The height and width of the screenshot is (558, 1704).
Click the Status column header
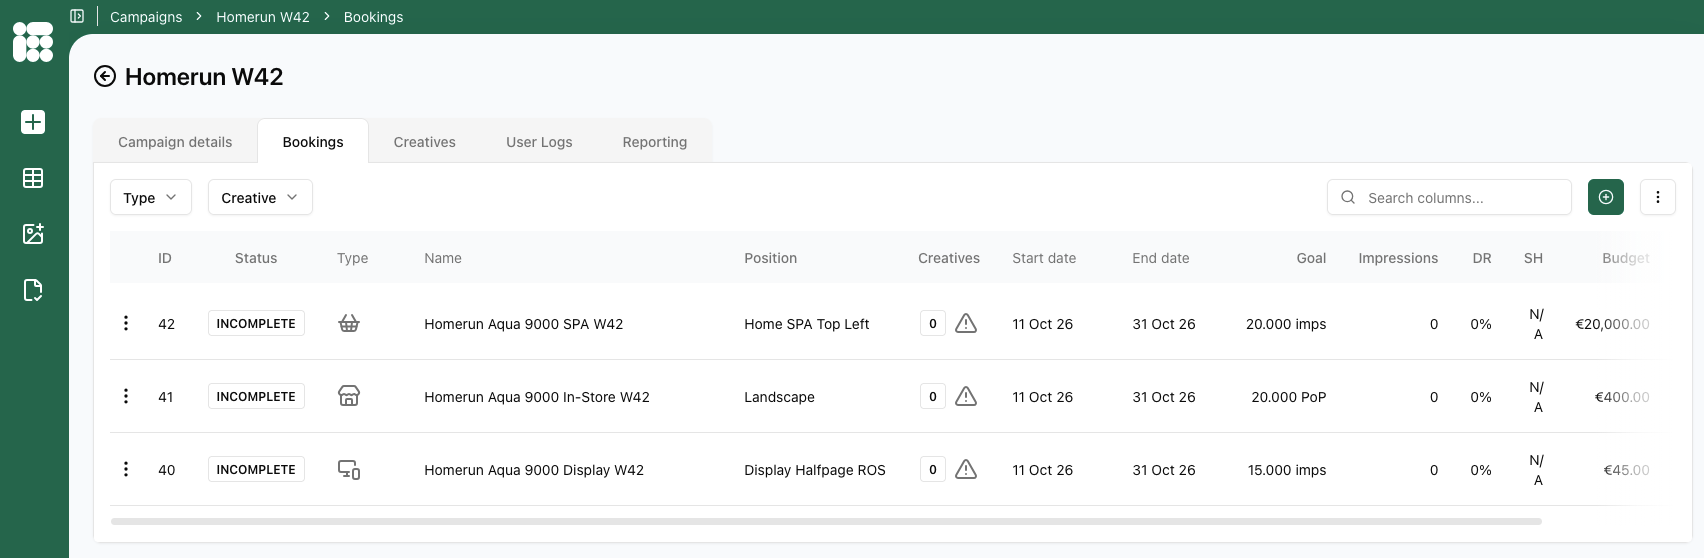[256, 258]
